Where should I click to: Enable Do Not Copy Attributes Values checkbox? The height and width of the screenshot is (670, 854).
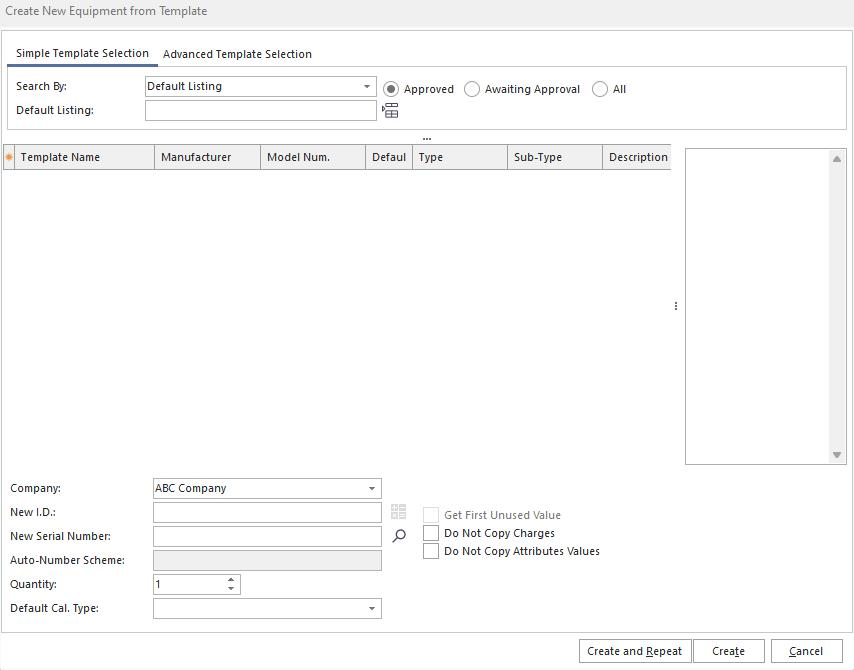tap(431, 551)
